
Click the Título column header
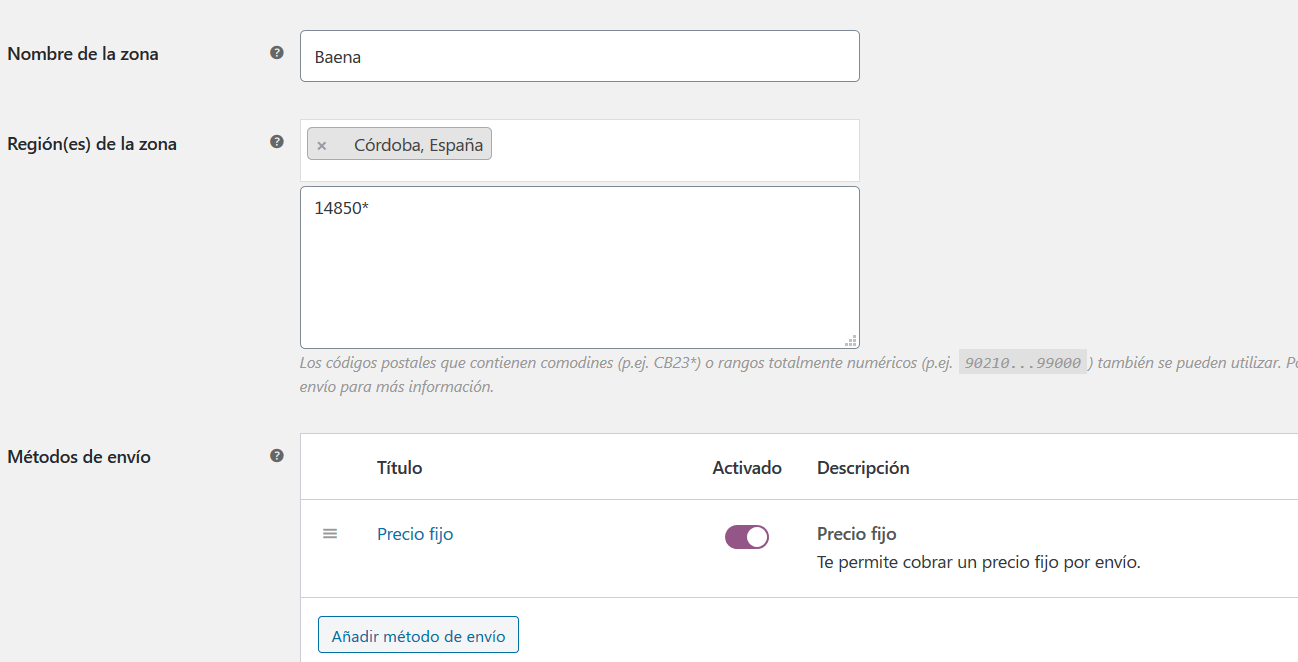click(x=400, y=467)
